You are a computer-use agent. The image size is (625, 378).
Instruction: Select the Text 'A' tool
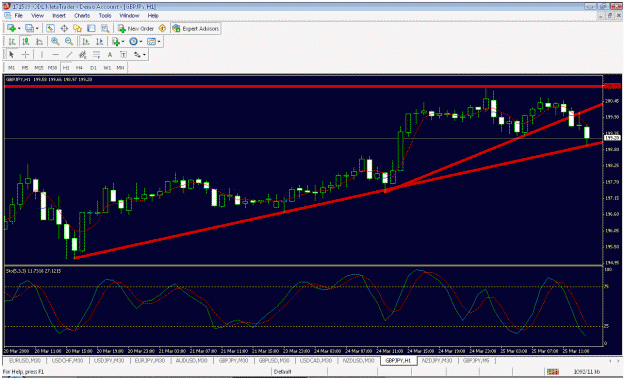pos(110,55)
